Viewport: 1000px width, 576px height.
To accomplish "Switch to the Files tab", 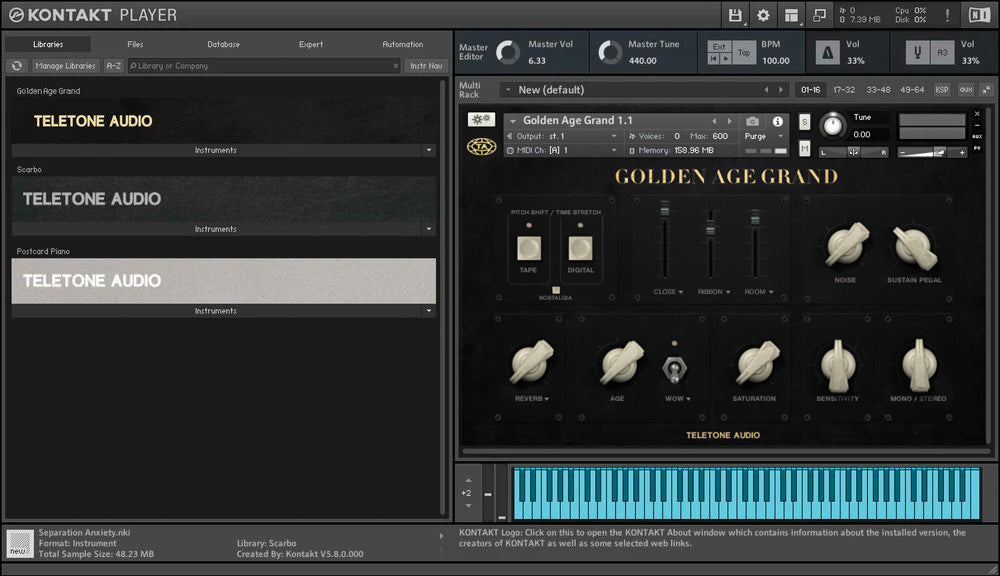I will [135, 45].
